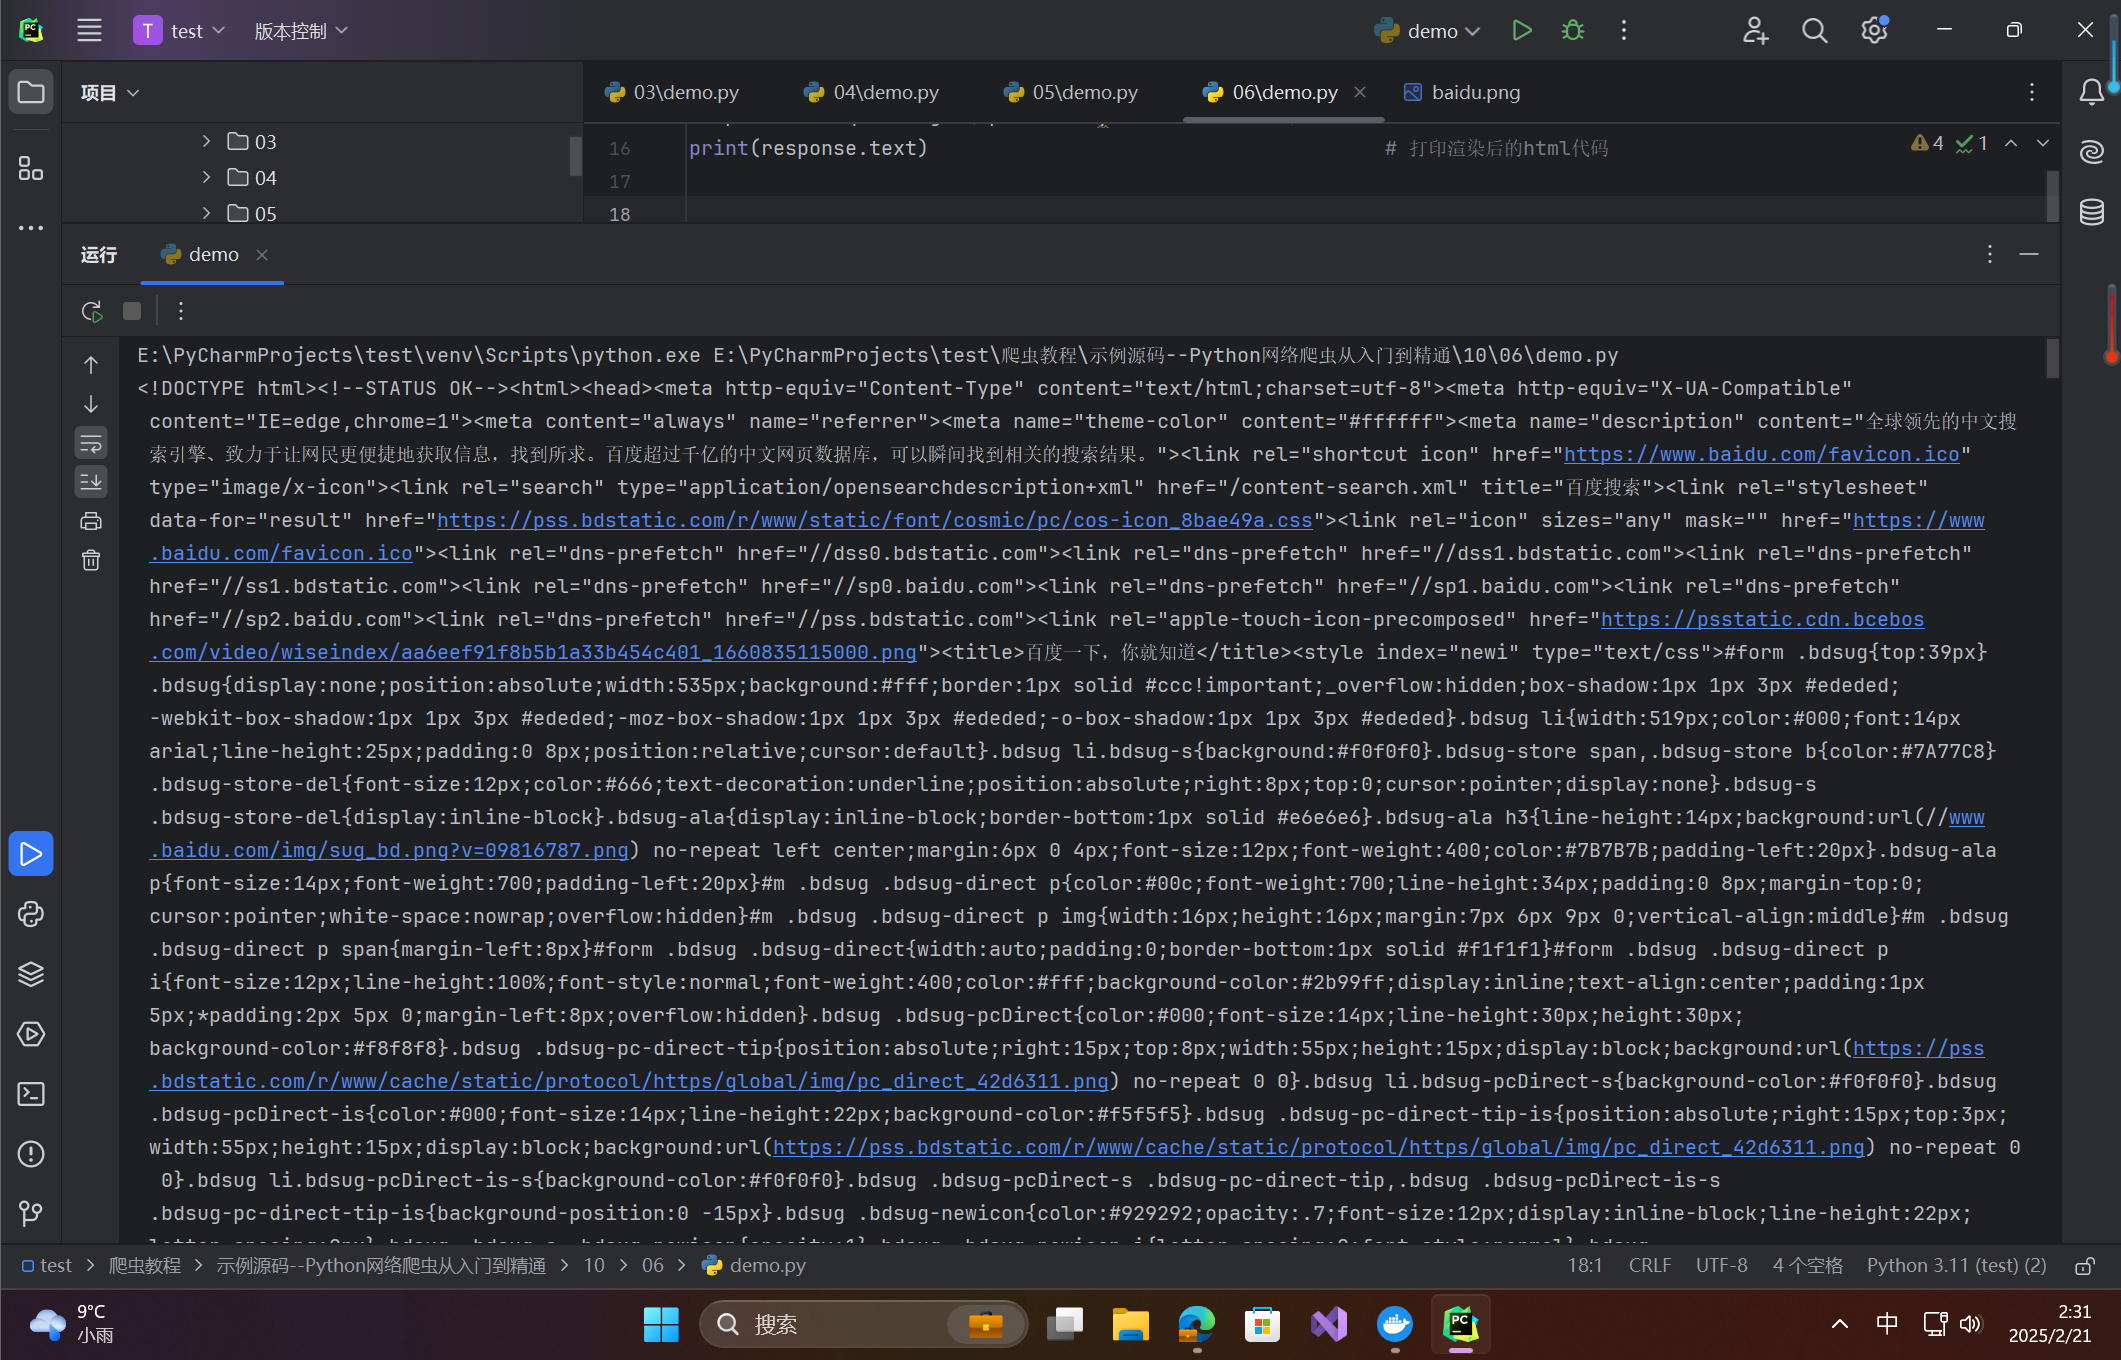The width and height of the screenshot is (2121, 1360).
Task: Print the console output
Action: coord(91,521)
